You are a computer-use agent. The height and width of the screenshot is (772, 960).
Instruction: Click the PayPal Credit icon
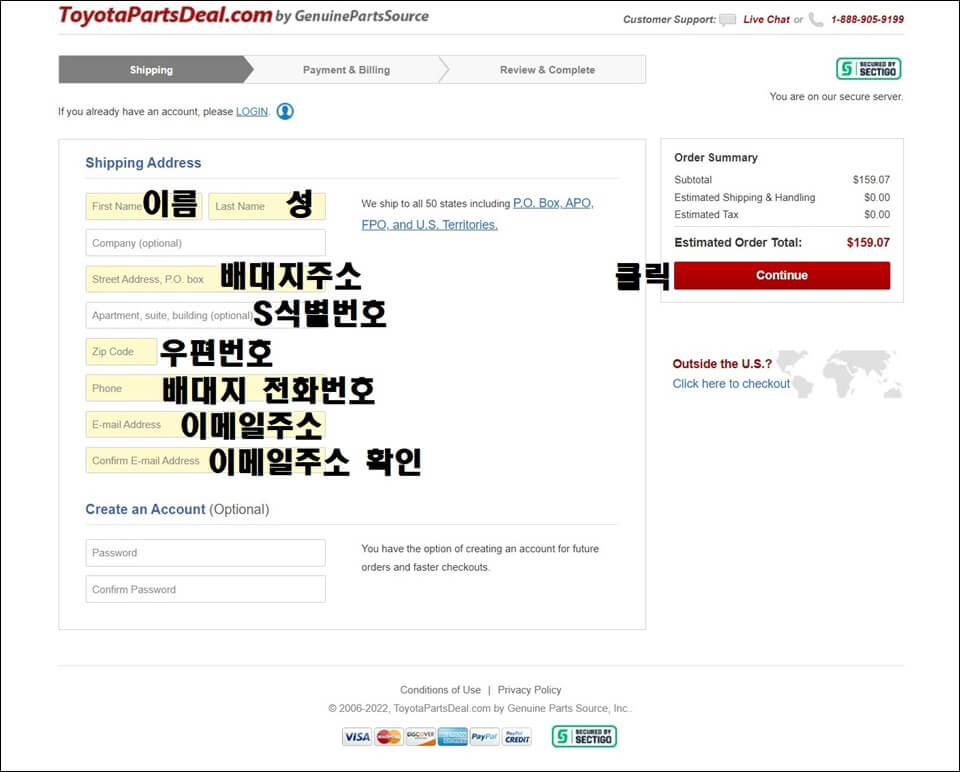[517, 736]
